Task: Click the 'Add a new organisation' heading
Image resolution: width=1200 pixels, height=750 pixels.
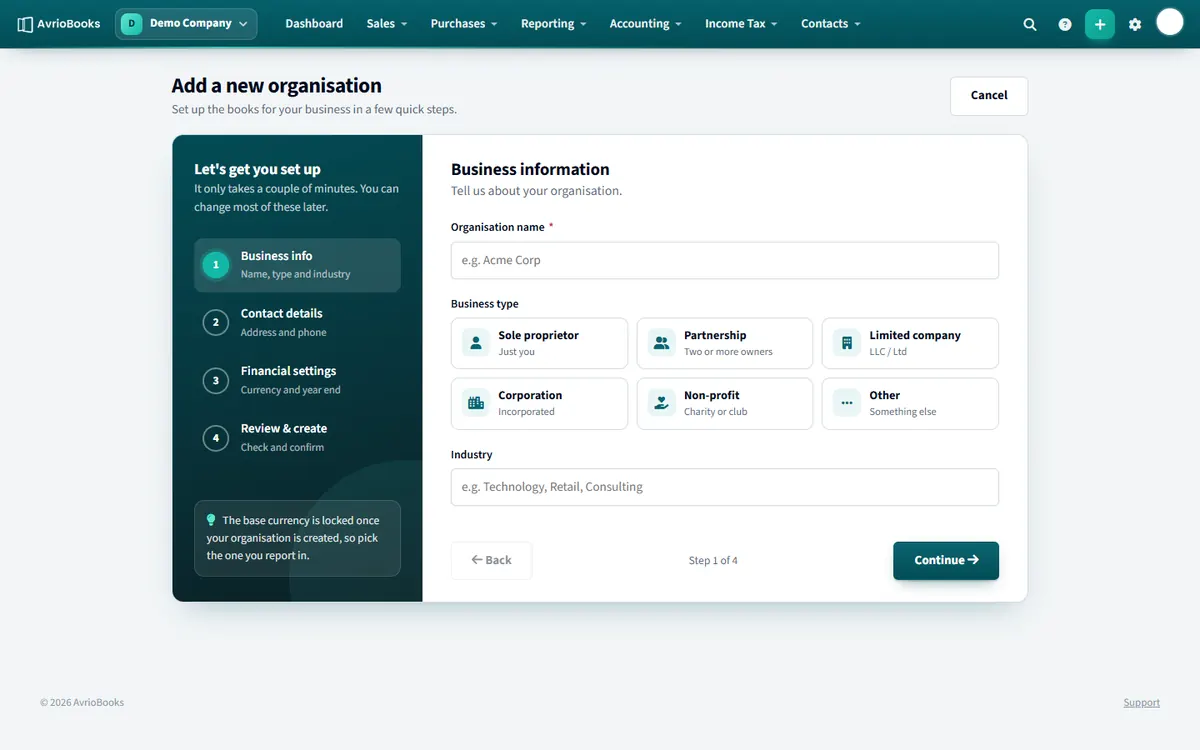Action: coord(277,86)
